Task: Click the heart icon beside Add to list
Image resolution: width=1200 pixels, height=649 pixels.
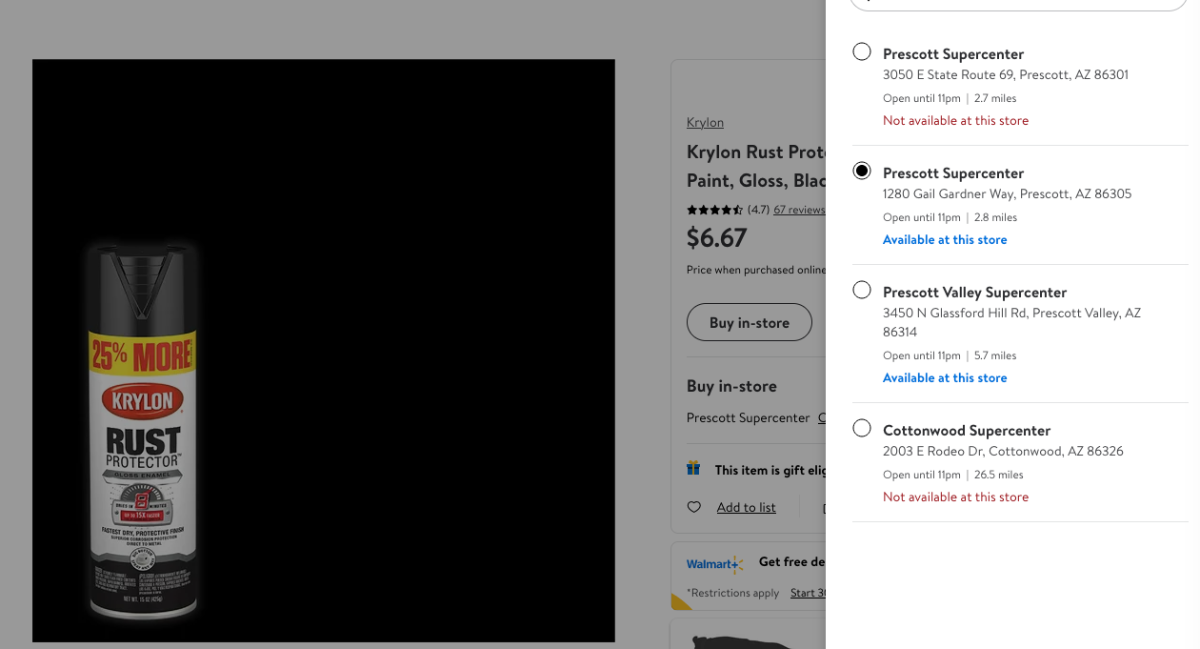Action: coord(694,507)
